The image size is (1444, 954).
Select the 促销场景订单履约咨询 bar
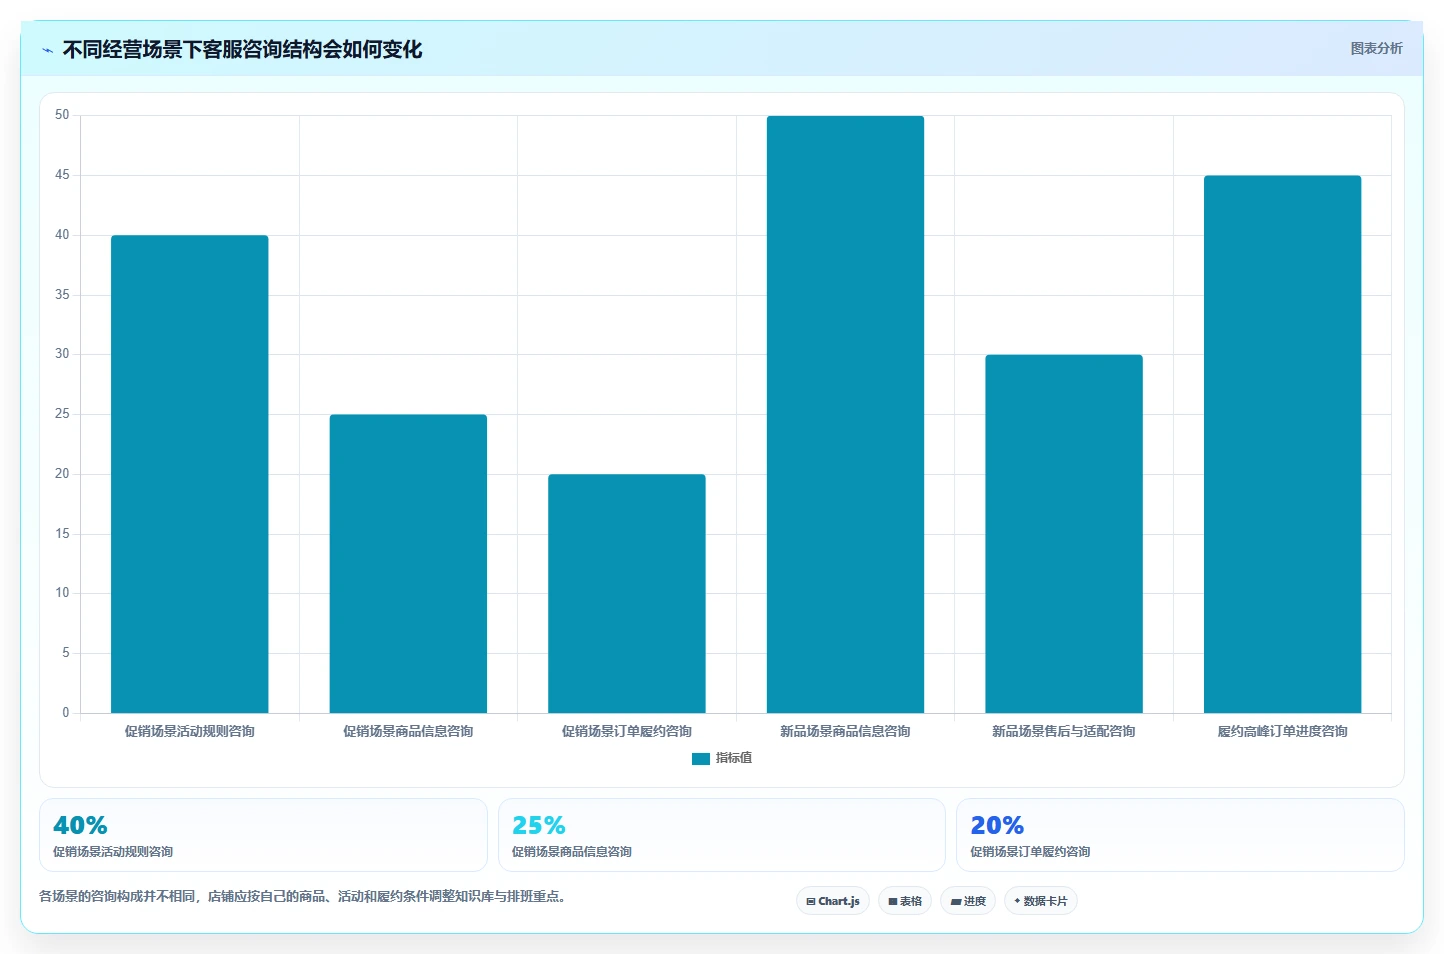tap(627, 594)
